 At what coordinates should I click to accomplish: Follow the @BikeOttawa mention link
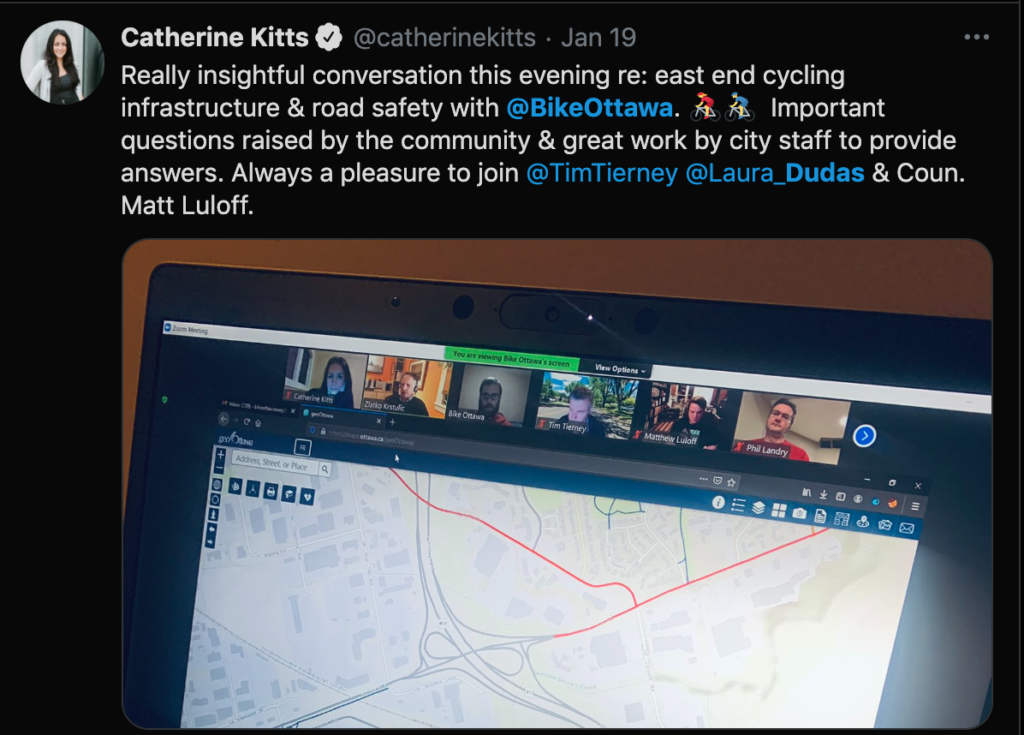[x=590, y=108]
